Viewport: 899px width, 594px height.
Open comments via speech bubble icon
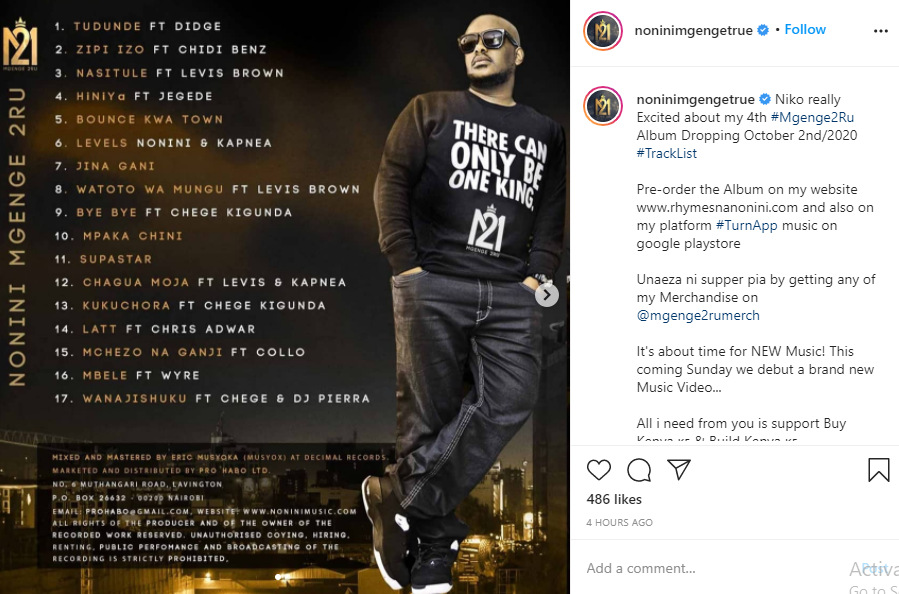click(x=639, y=470)
